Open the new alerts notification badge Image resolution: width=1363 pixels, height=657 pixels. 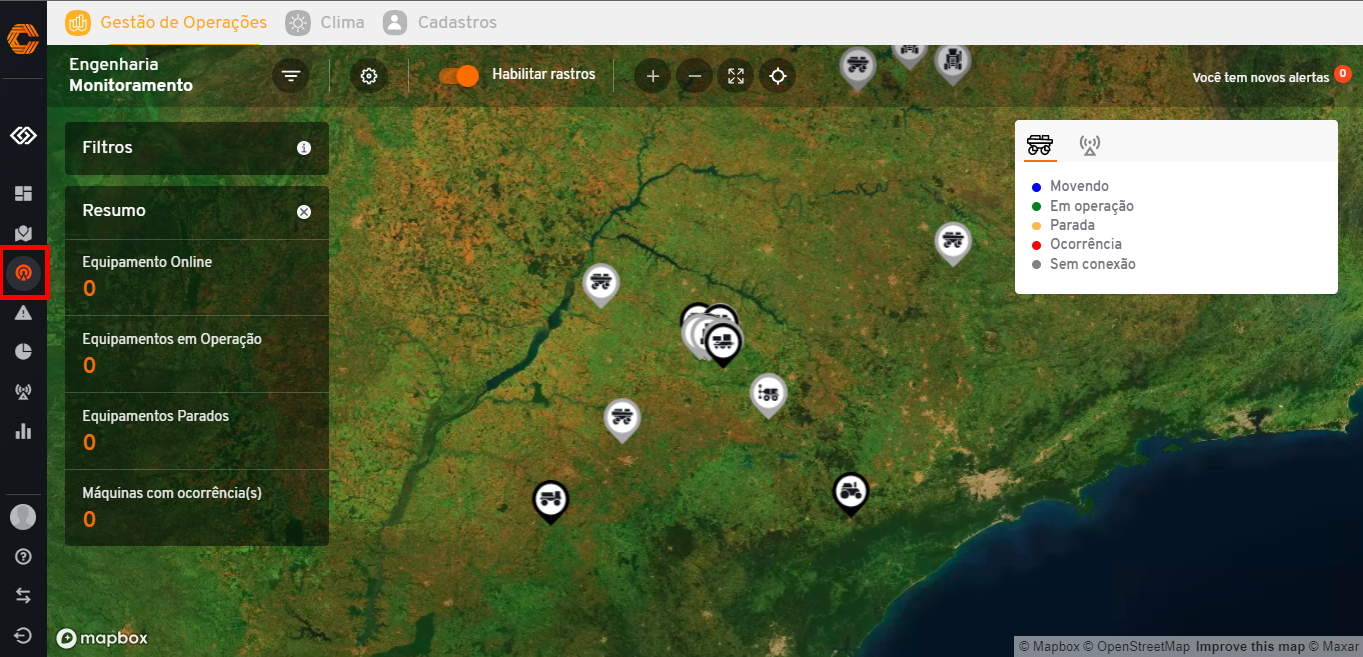1343,73
